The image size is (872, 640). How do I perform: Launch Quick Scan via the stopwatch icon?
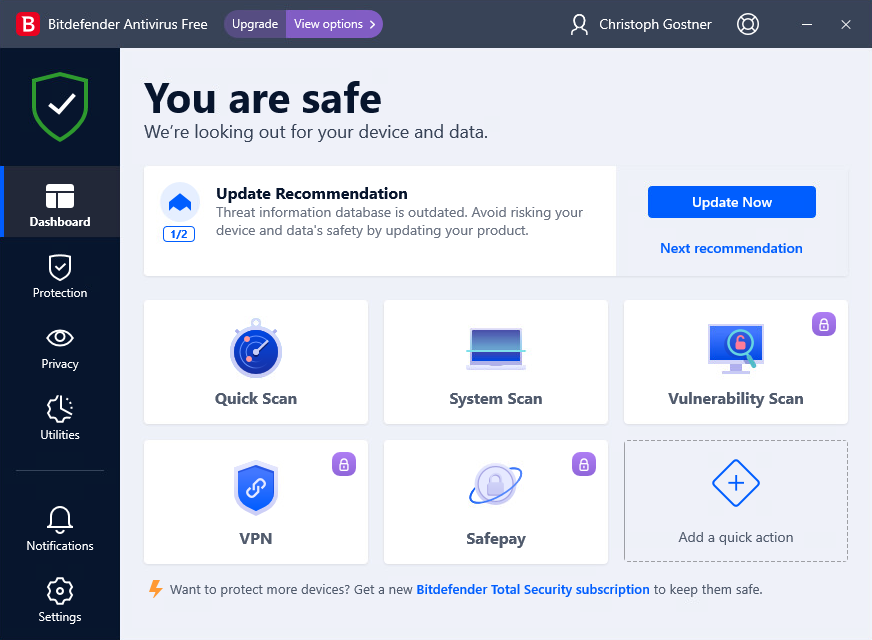255,350
